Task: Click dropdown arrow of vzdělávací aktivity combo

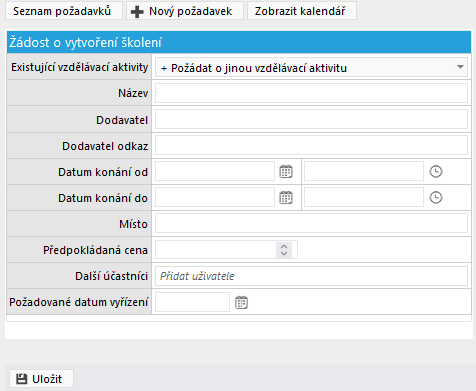Action: [x=460, y=67]
